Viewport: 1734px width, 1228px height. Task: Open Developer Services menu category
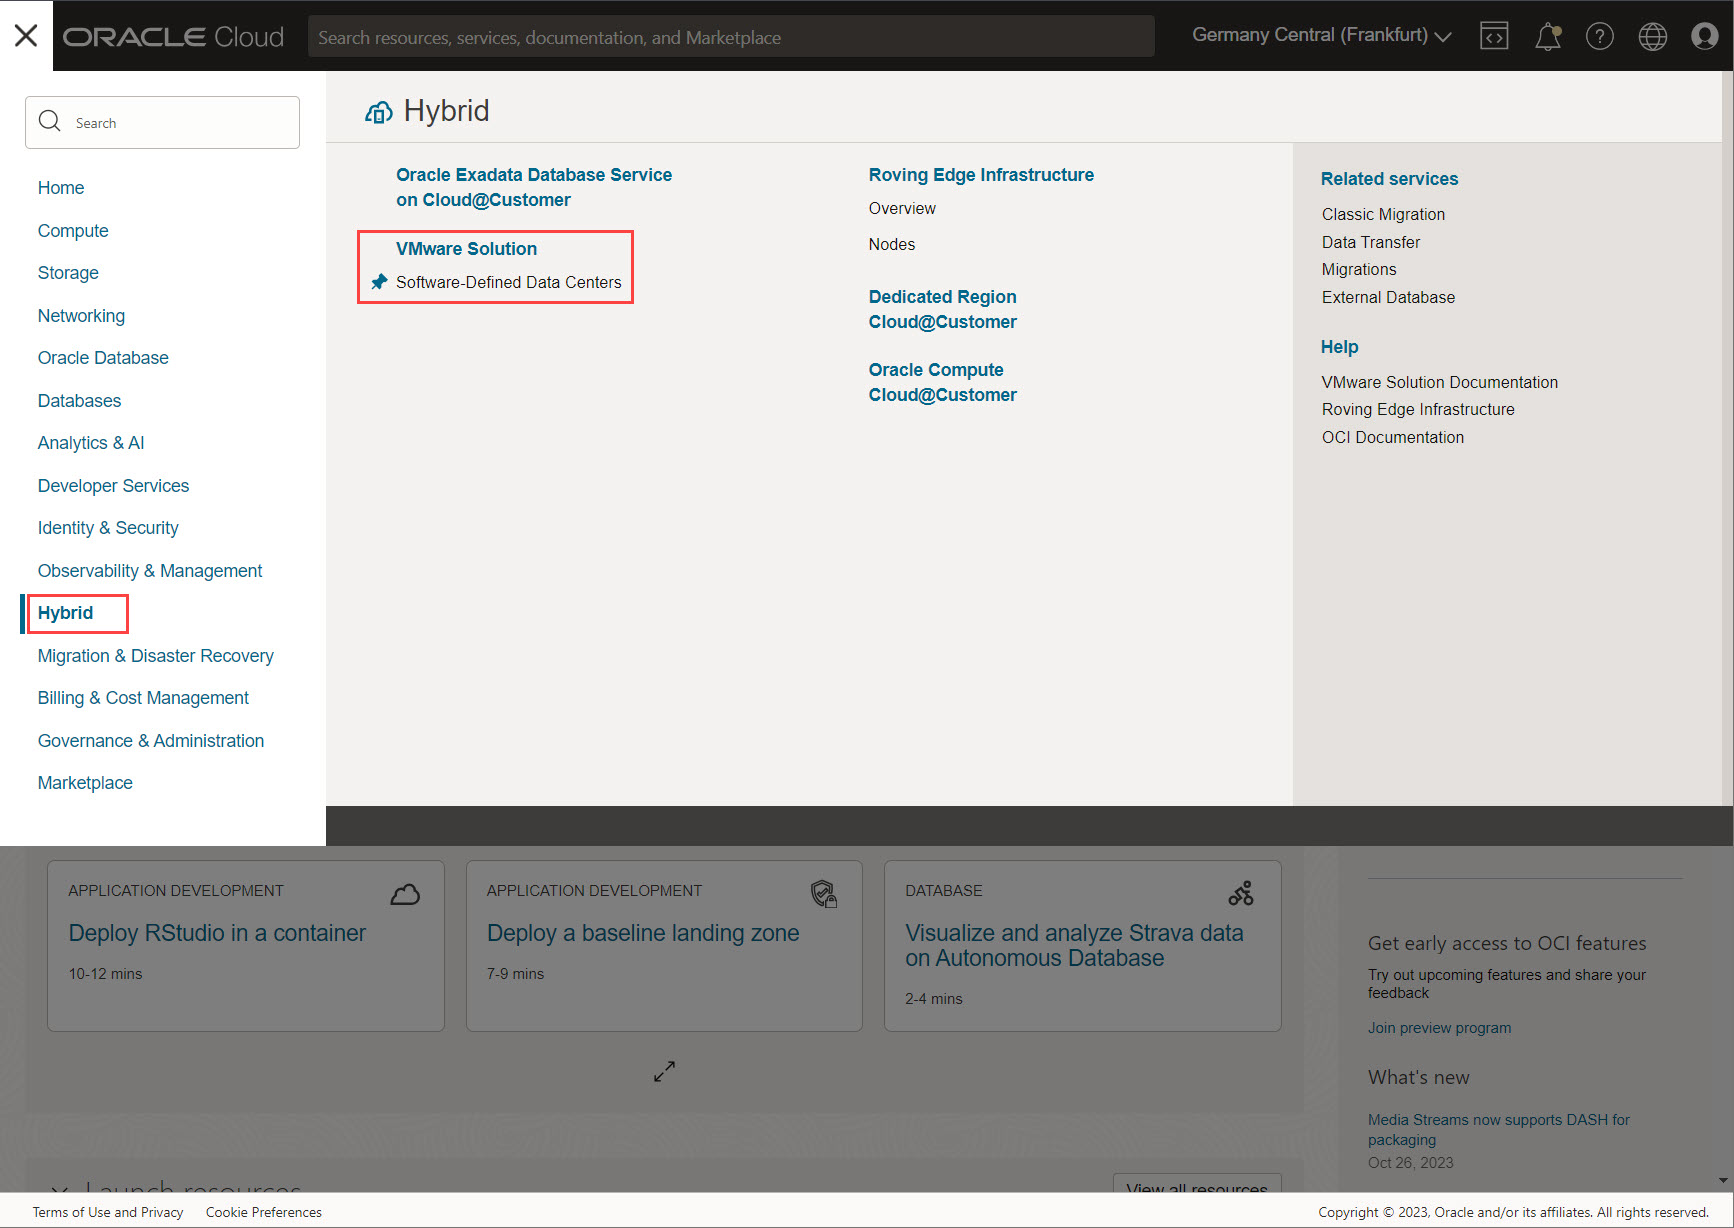click(x=113, y=486)
